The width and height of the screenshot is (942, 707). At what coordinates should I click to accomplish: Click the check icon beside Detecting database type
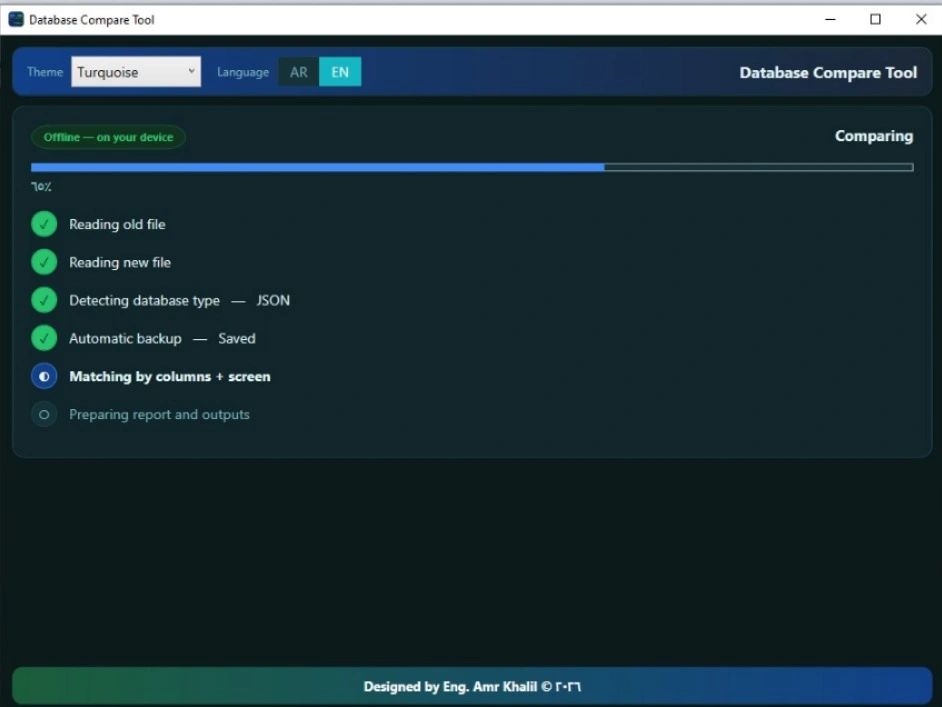[44, 300]
